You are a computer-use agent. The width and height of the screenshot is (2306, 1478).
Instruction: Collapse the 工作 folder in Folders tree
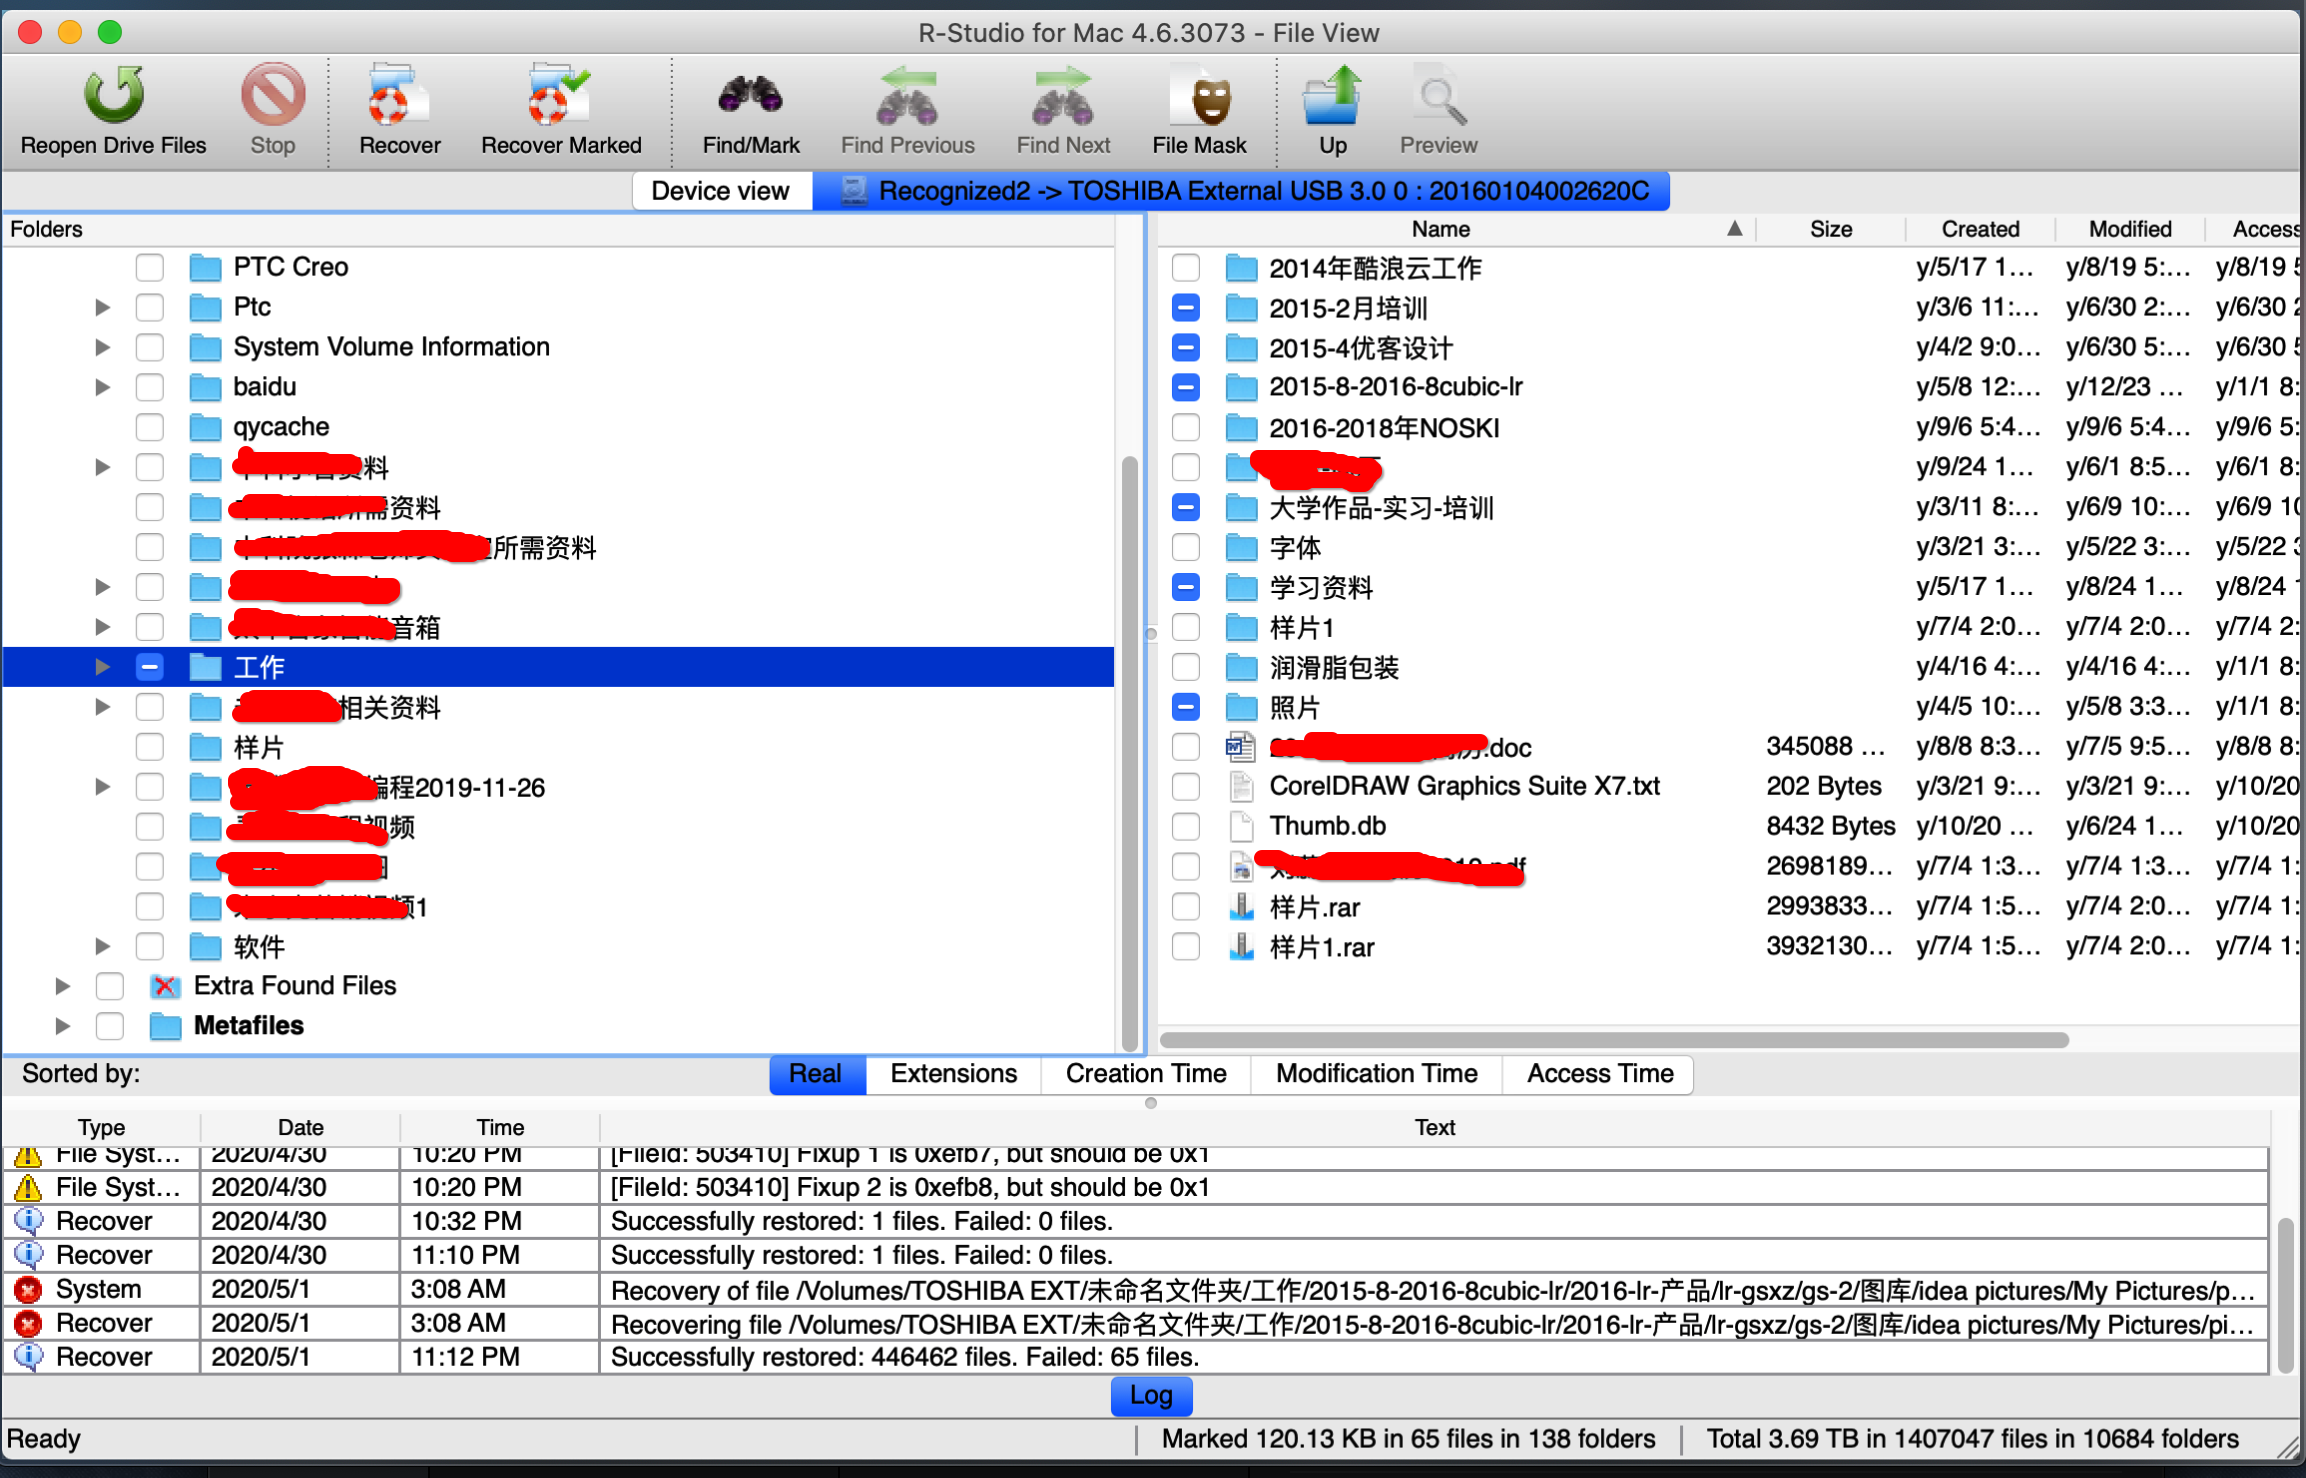[101, 666]
